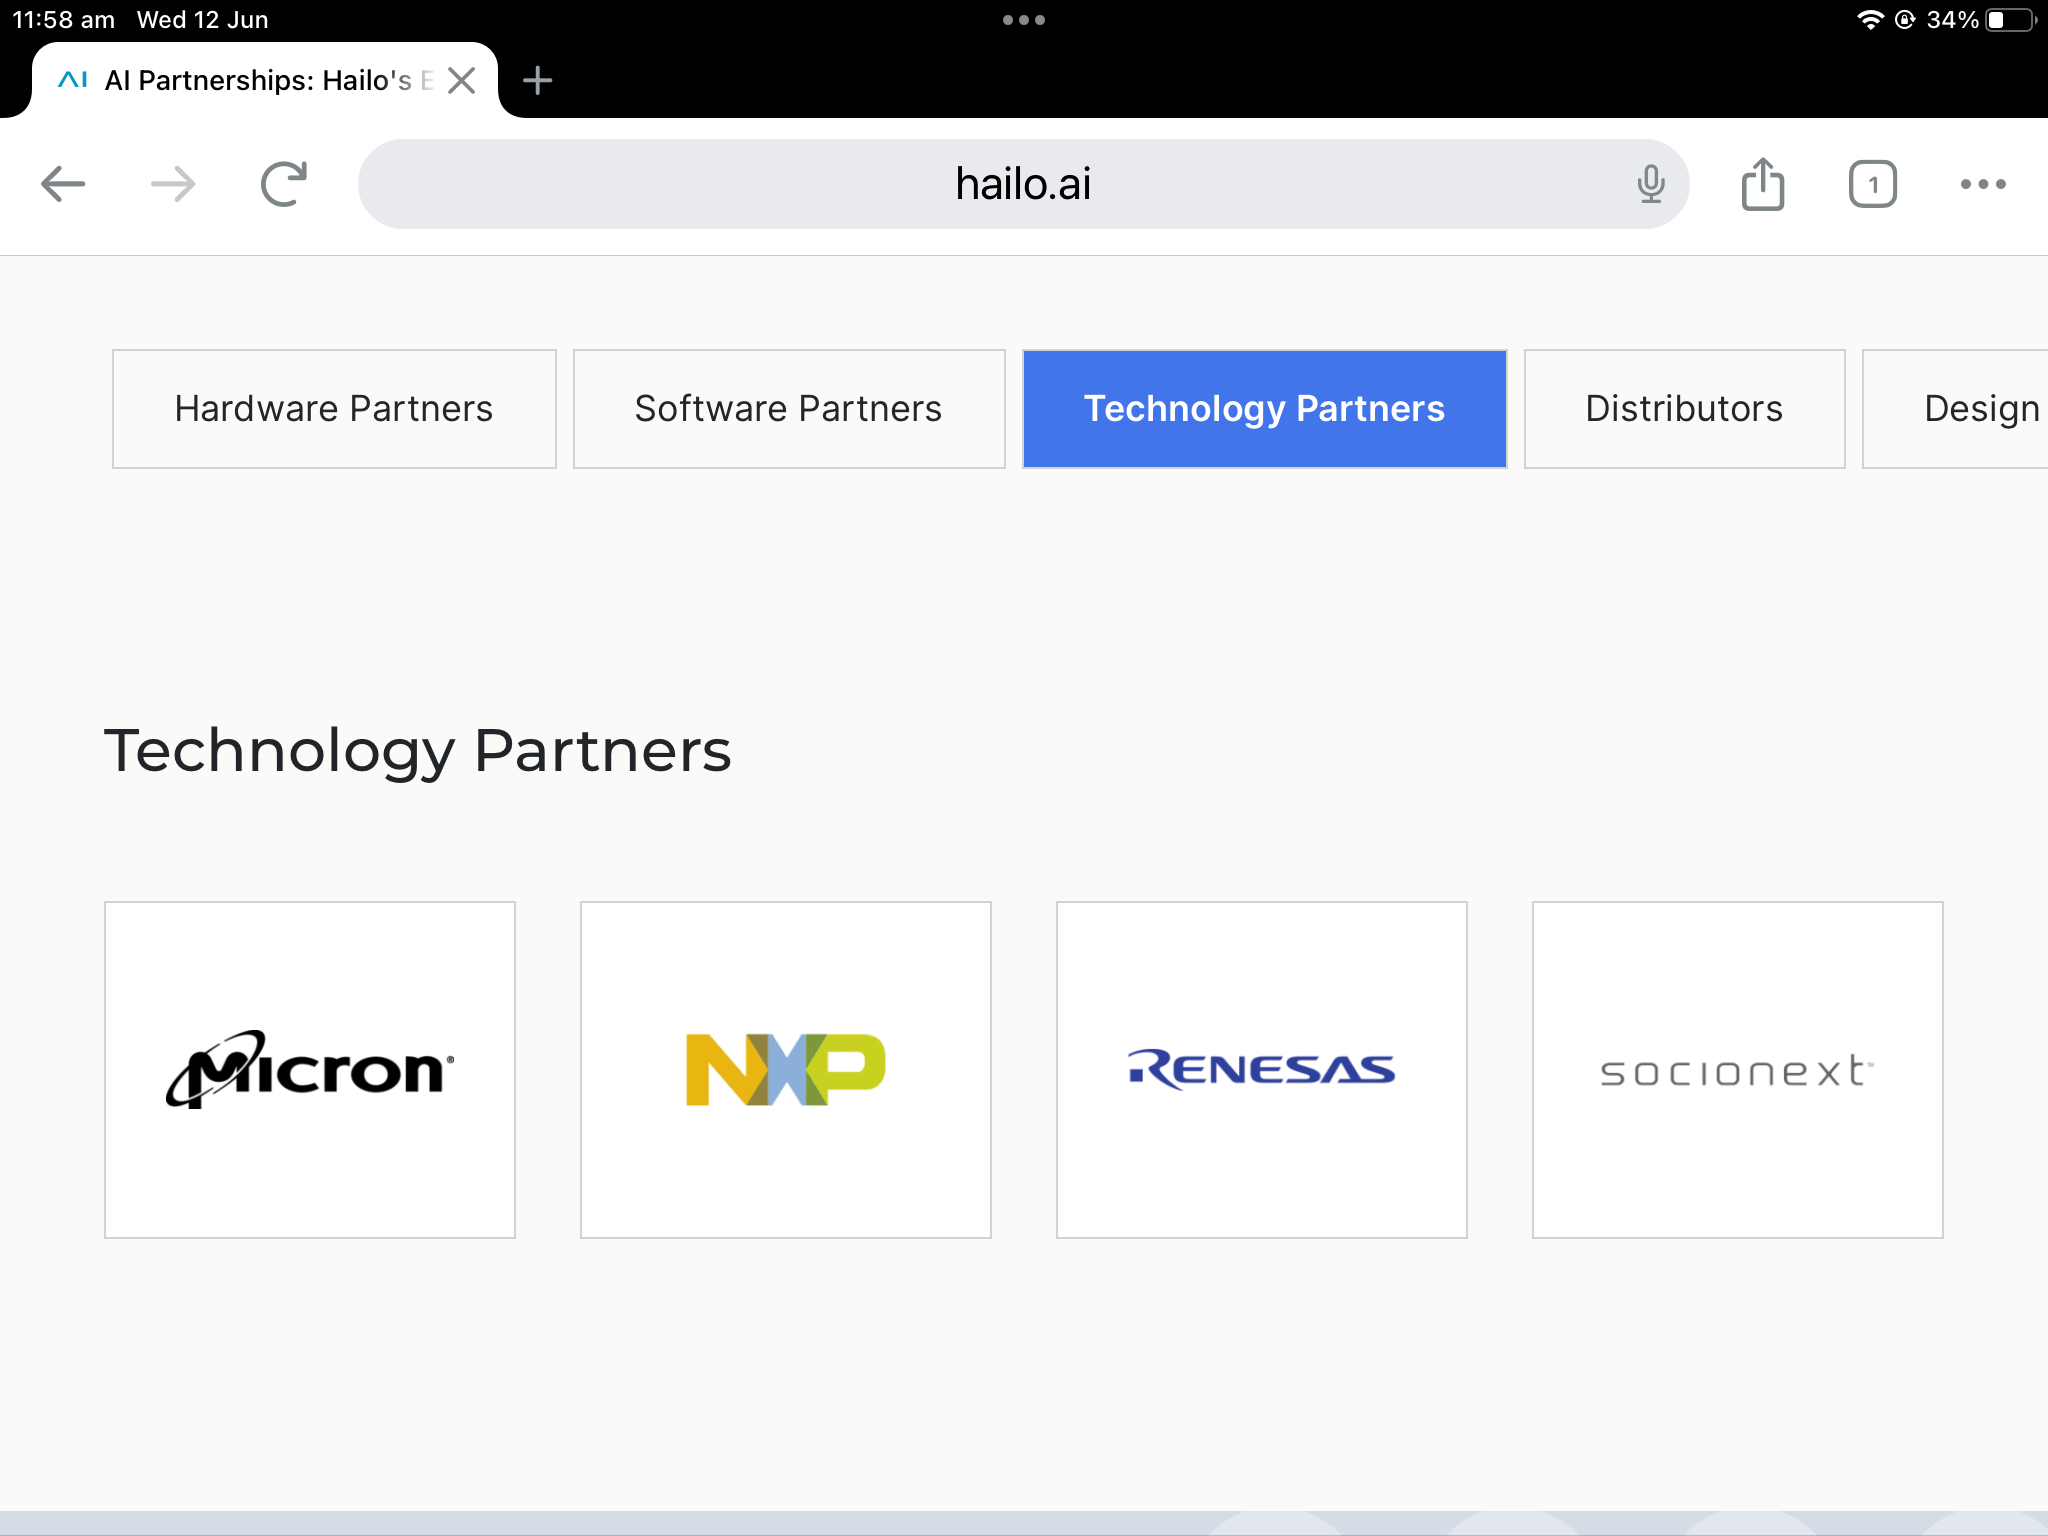Image resolution: width=2048 pixels, height=1536 pixels.
Task: Tap the orientation lock status icon
Action: coord(1905,20)
